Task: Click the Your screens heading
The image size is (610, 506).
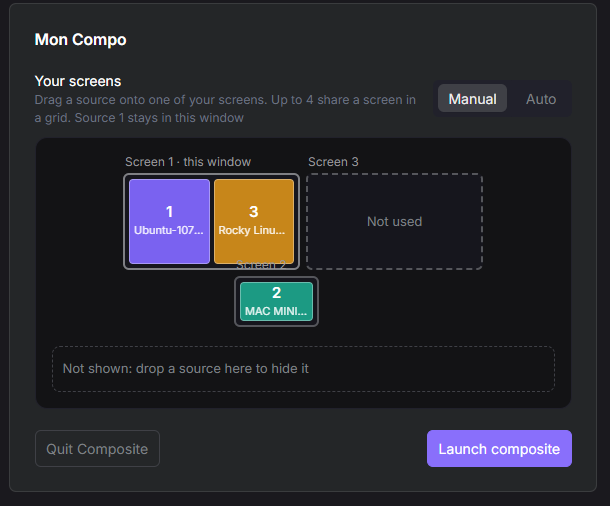Action: click(x=78, y=81)
